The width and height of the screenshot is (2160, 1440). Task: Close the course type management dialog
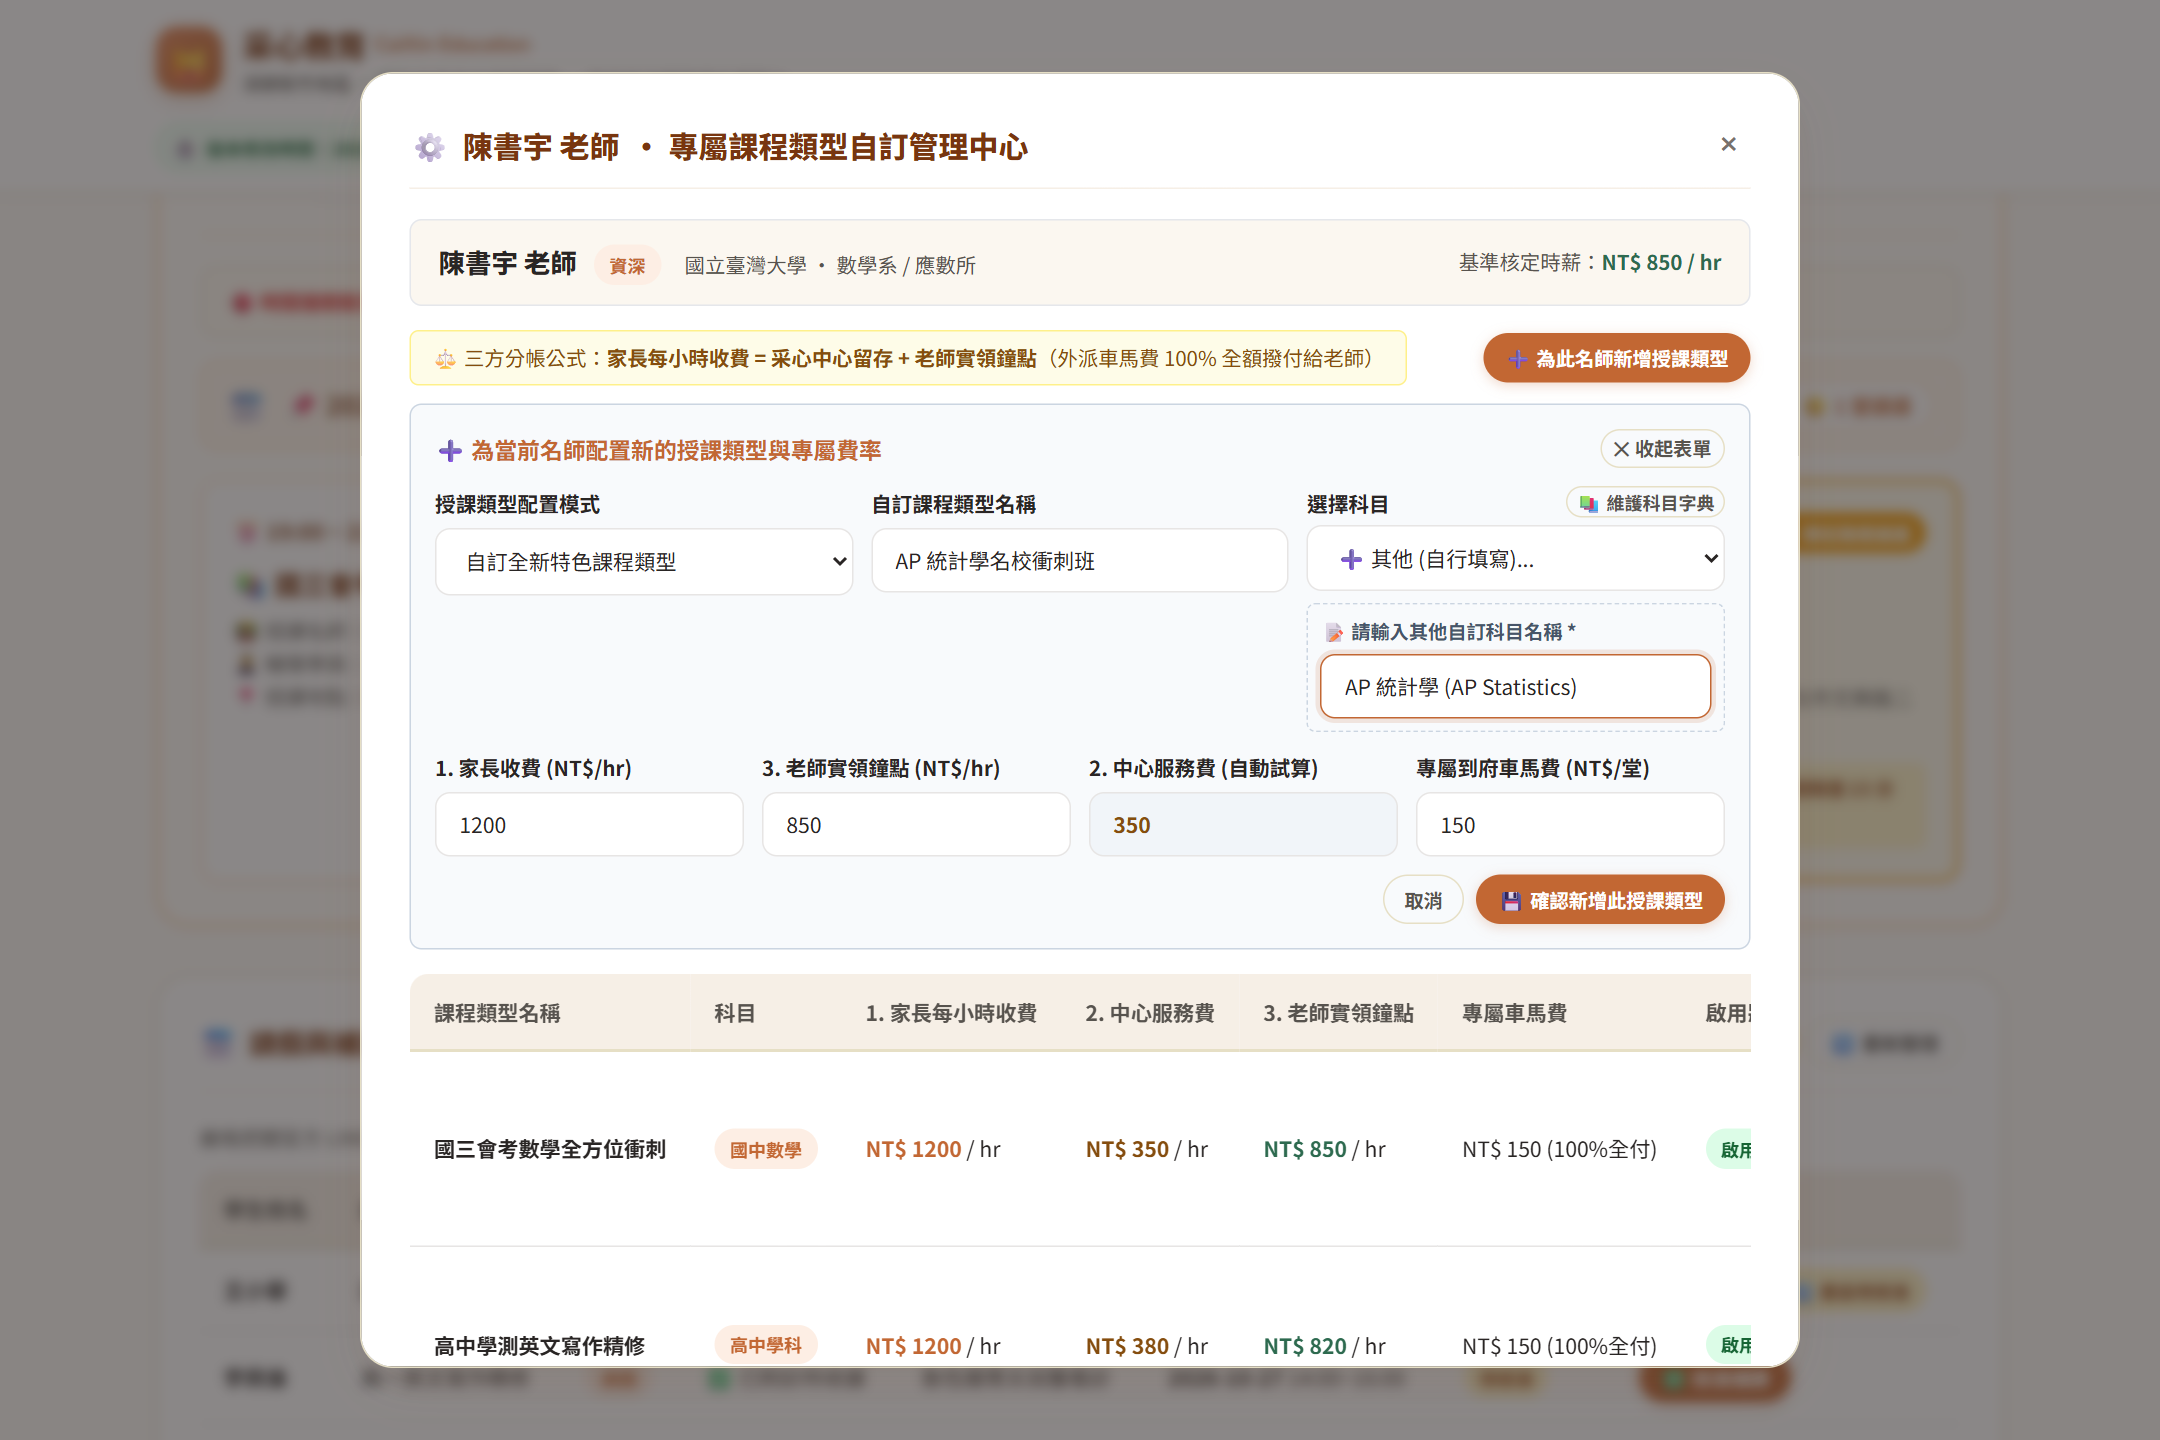point(1728,144)
